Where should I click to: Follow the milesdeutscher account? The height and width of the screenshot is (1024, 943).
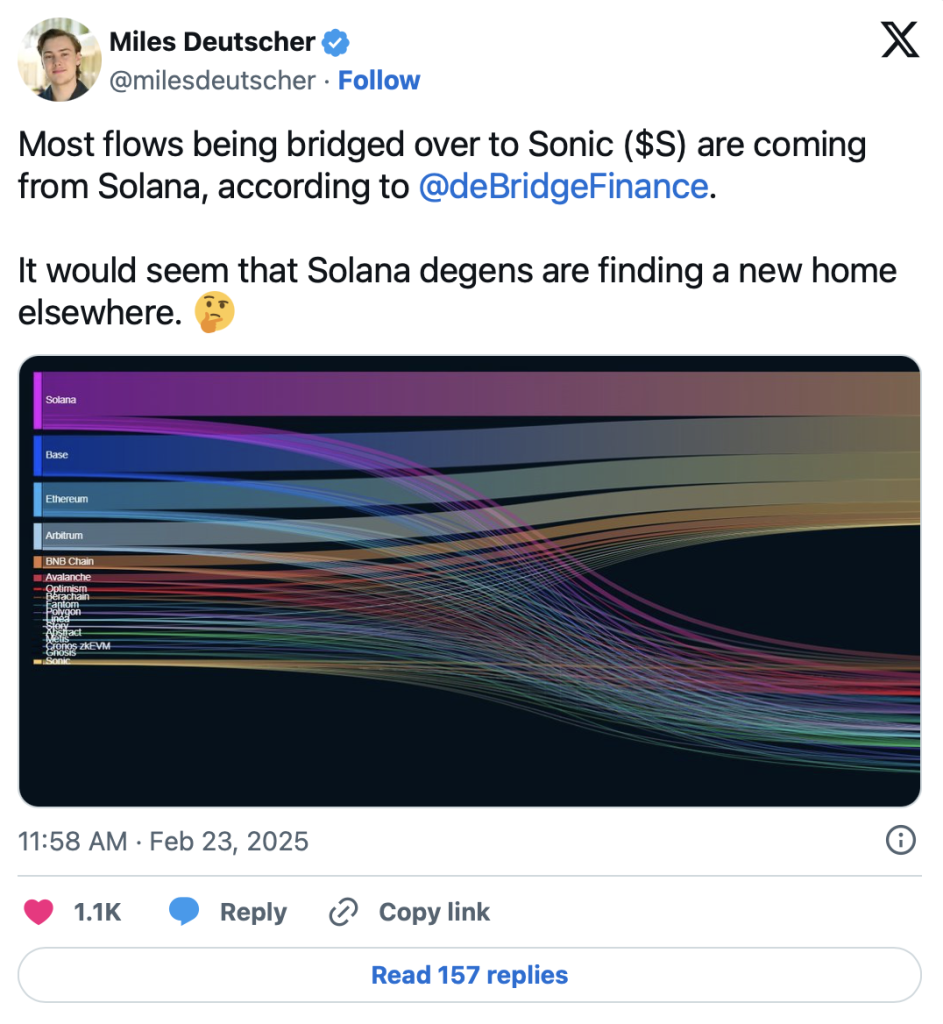(379, 80)
